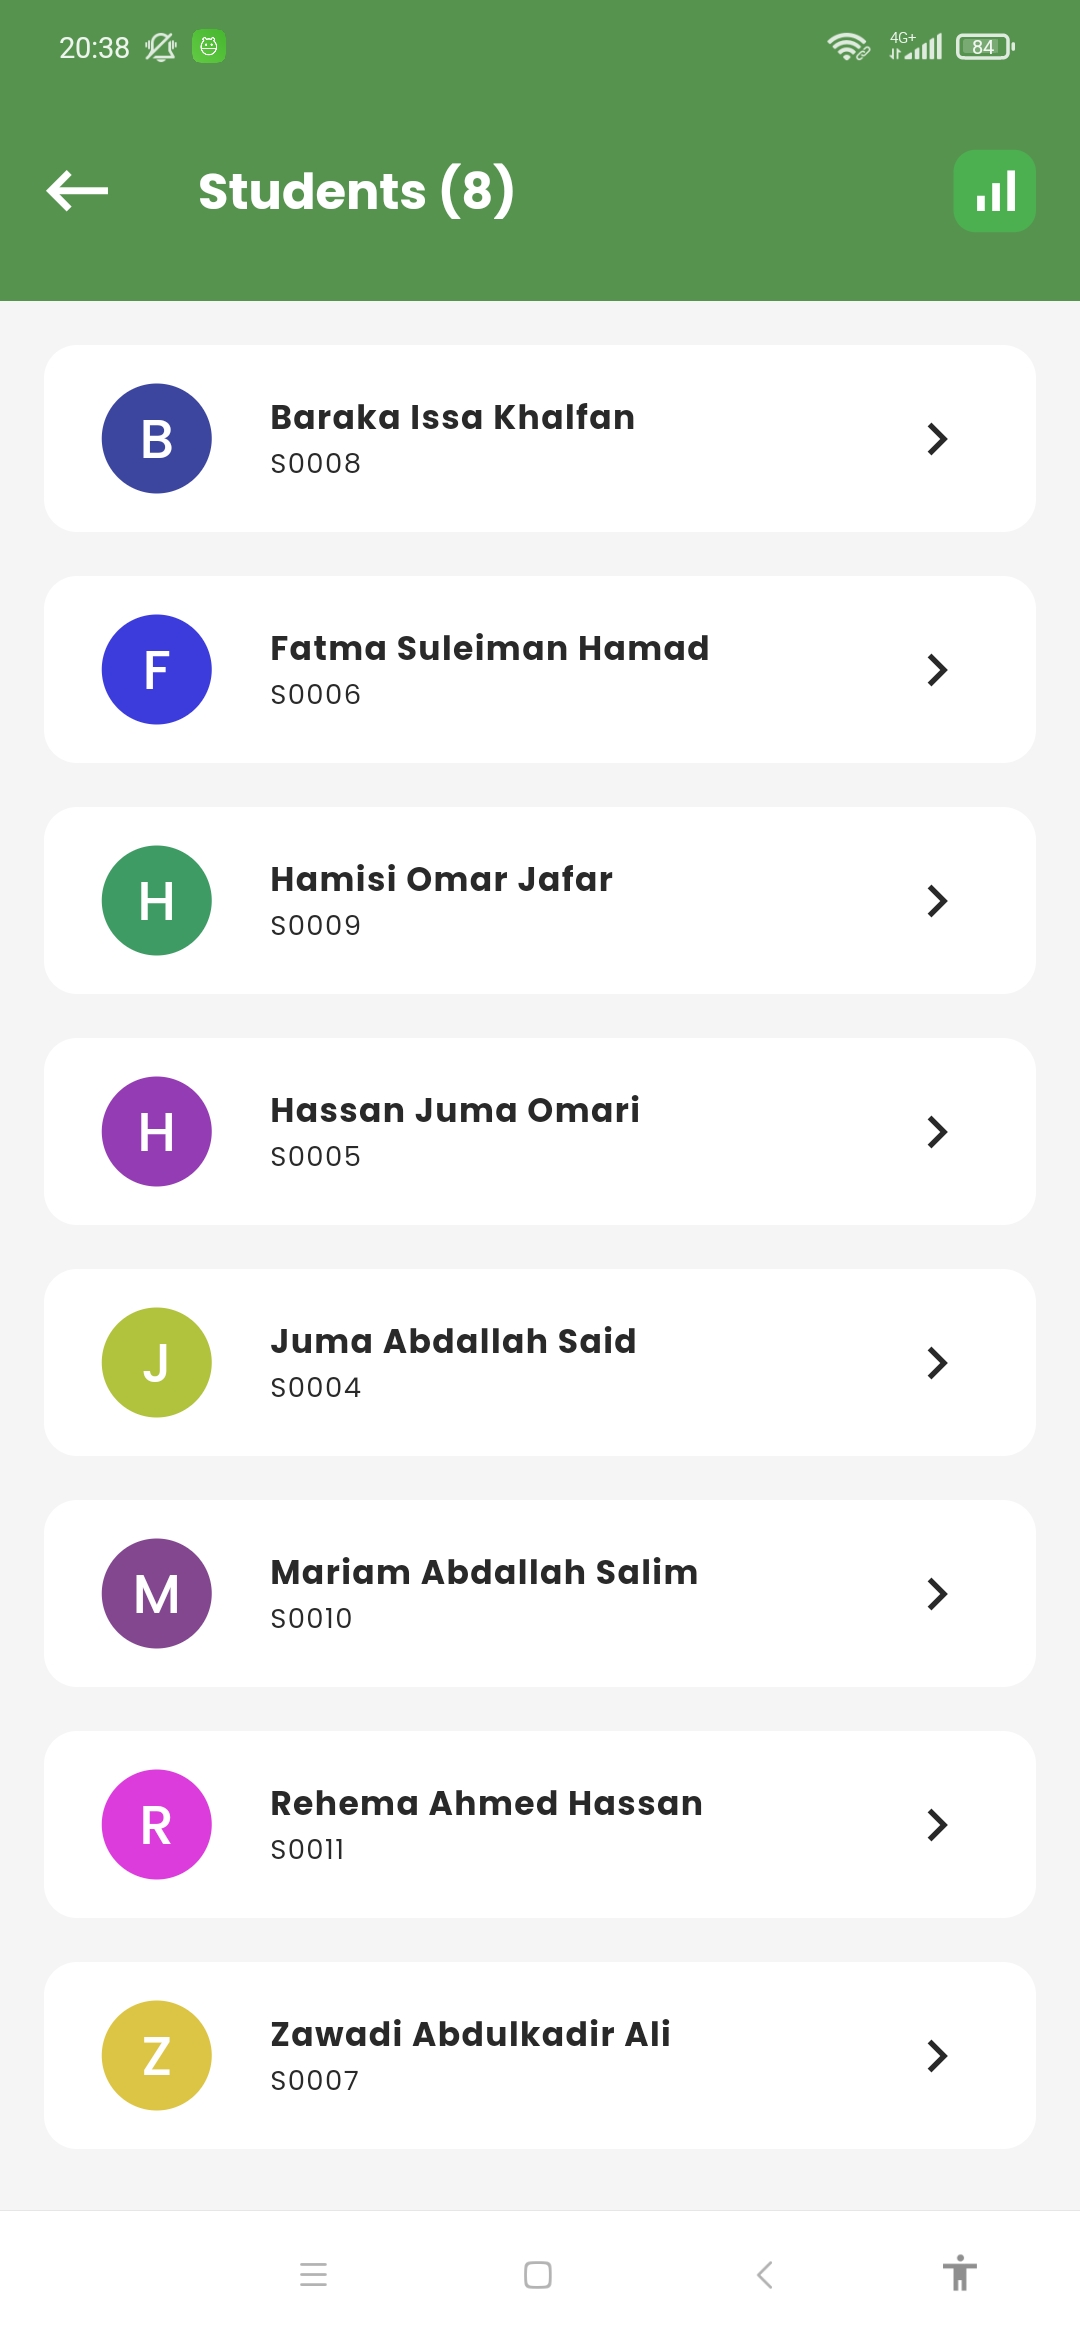Tap Fatma's F avatar circle
Screen dimensions: 1080x2340
coord(157,670)
